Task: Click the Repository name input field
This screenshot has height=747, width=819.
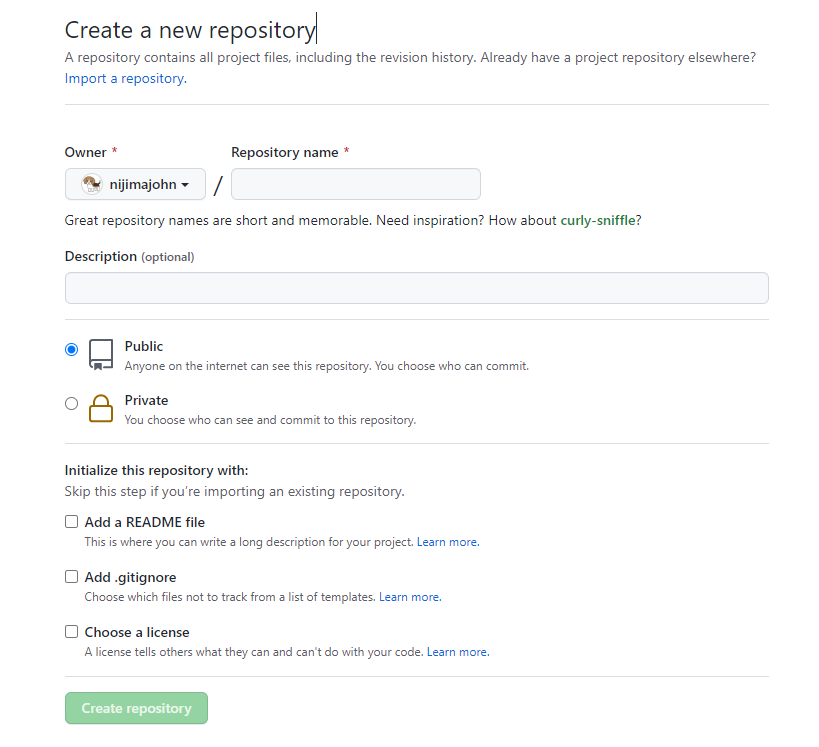Action: coord(356,184)
